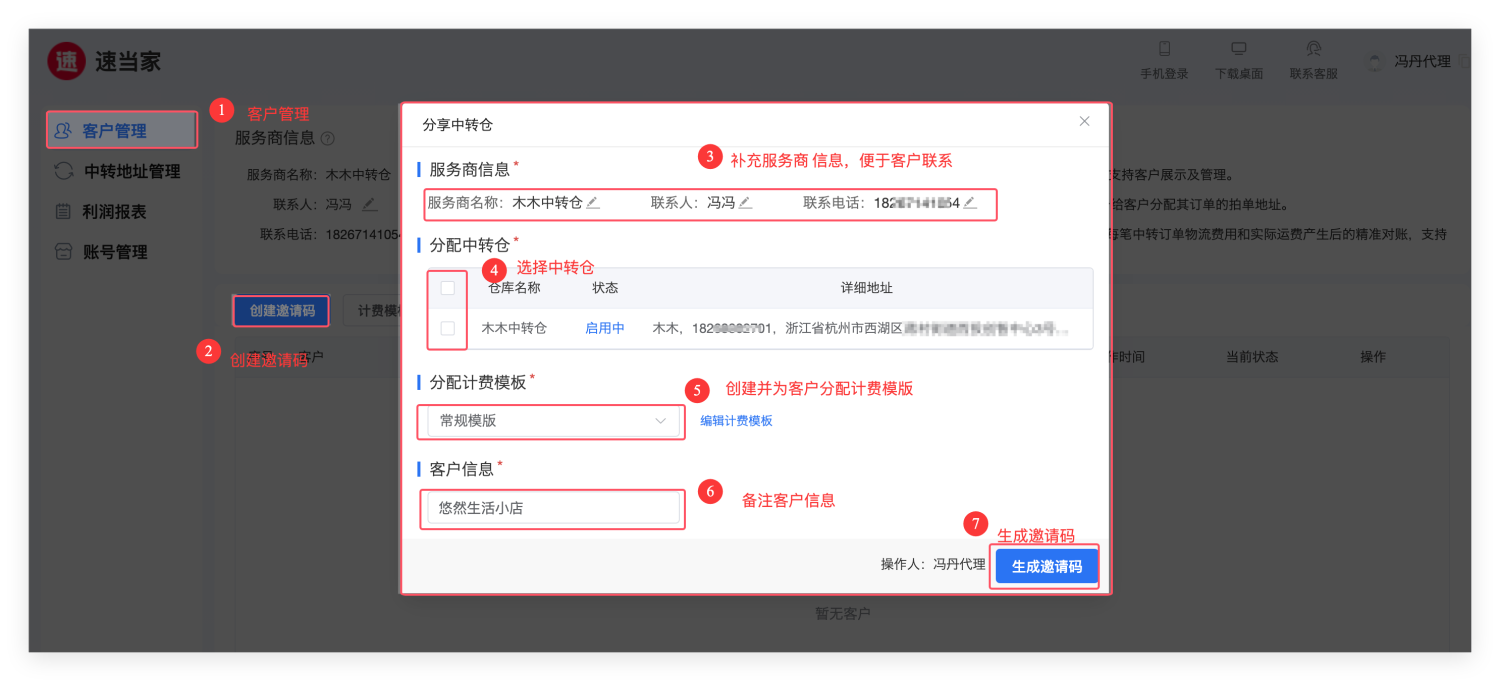This screenshot has width=1500, height=681.
Task: Click the 编辑计费模板 link
Action: point(736,421)
